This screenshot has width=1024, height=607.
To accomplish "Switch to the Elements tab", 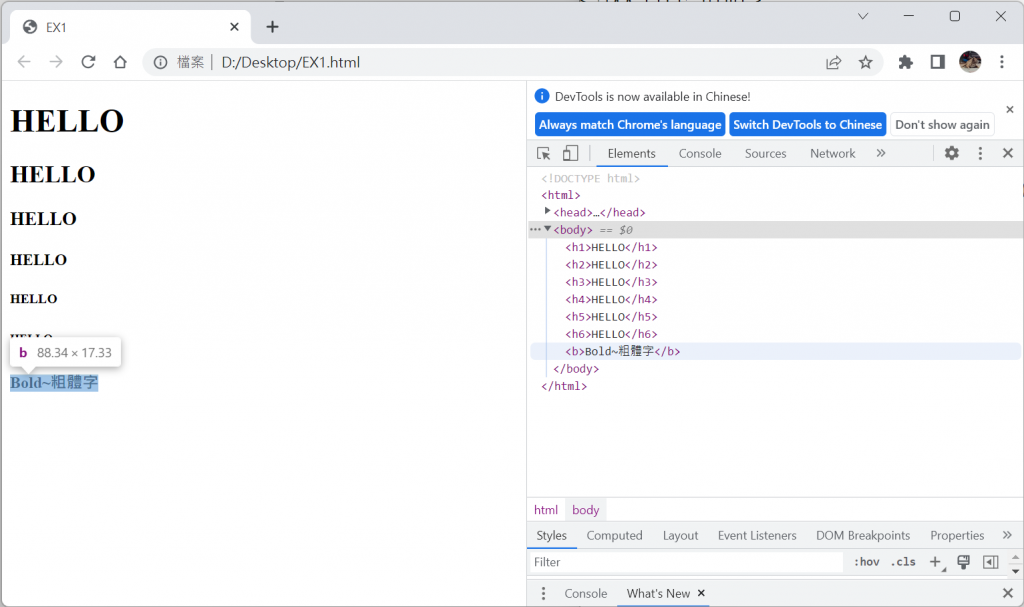I will click(x=632, y=154).
